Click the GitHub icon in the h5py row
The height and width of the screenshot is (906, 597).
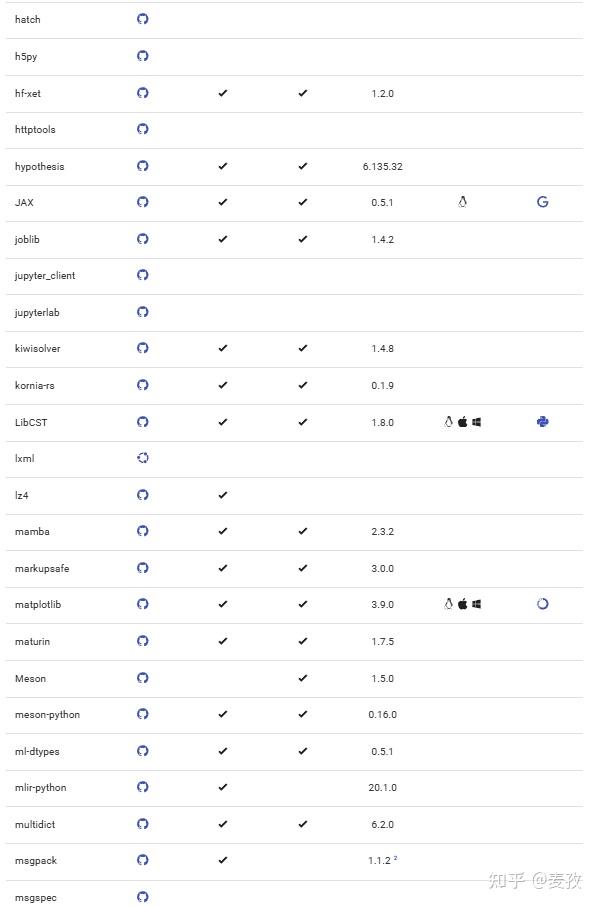click(143, 56)
